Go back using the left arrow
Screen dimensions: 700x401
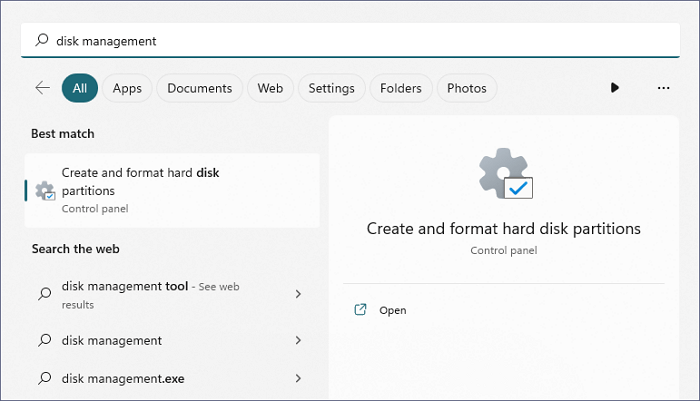coord(42,88)
